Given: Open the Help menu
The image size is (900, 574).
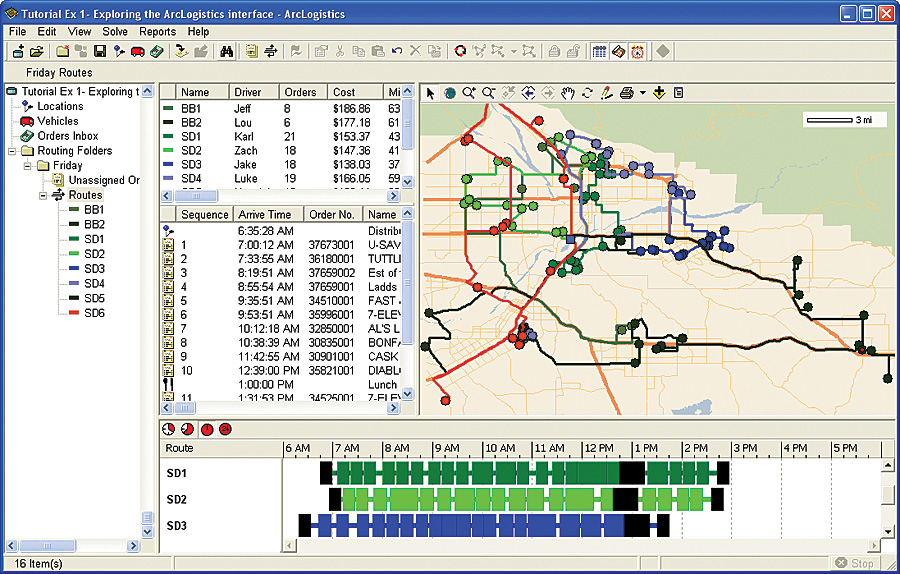Looking at the screenshot, I should pos(198,32).
